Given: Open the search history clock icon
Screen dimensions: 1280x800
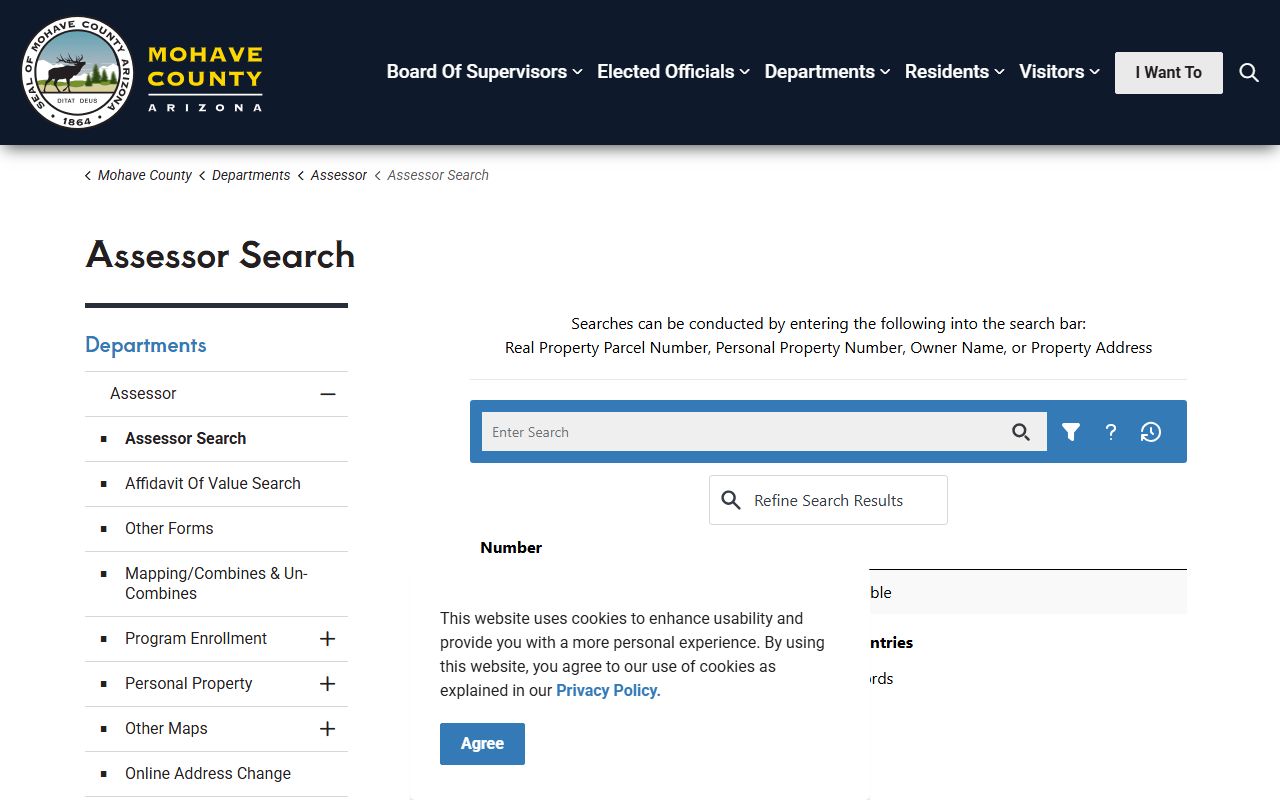Looking at the screenshot, I should (1151, 432).
